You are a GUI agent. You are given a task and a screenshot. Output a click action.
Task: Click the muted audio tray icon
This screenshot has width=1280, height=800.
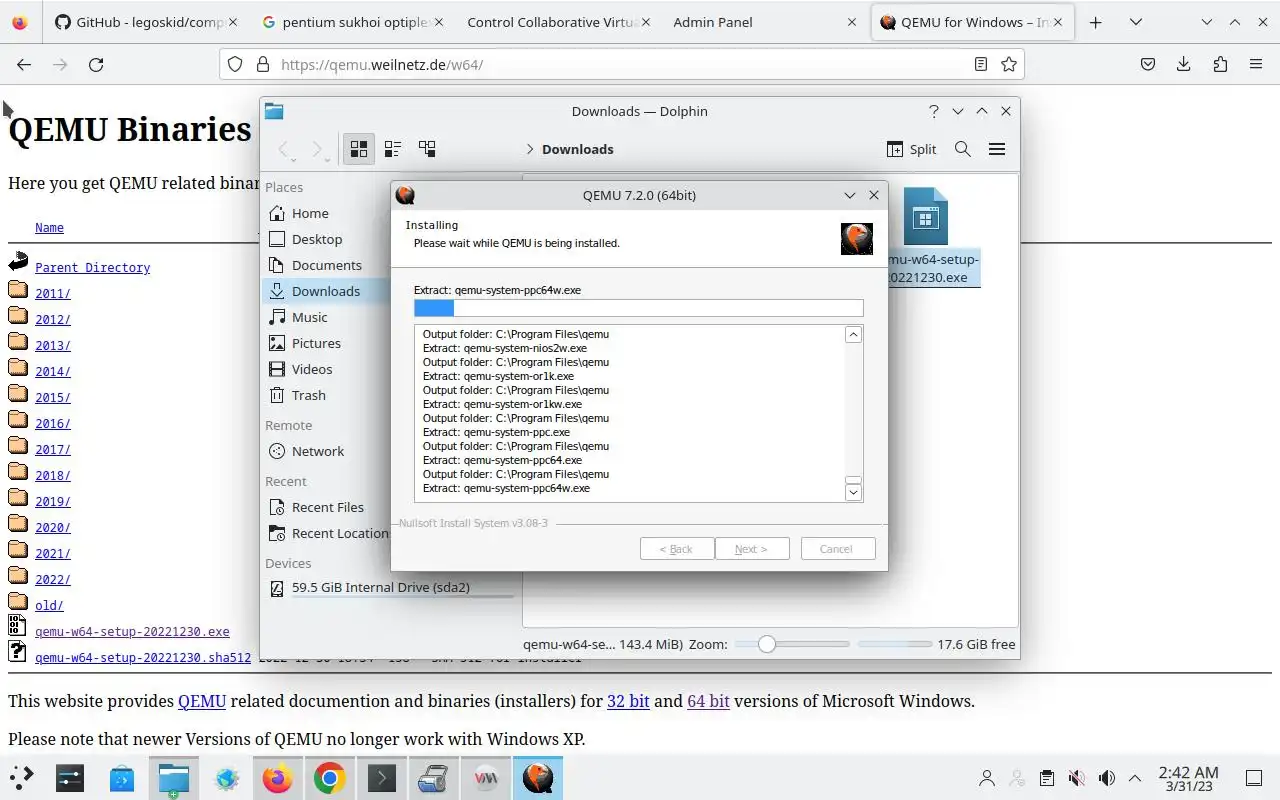pyautogui.click(x=1076, y=778)
